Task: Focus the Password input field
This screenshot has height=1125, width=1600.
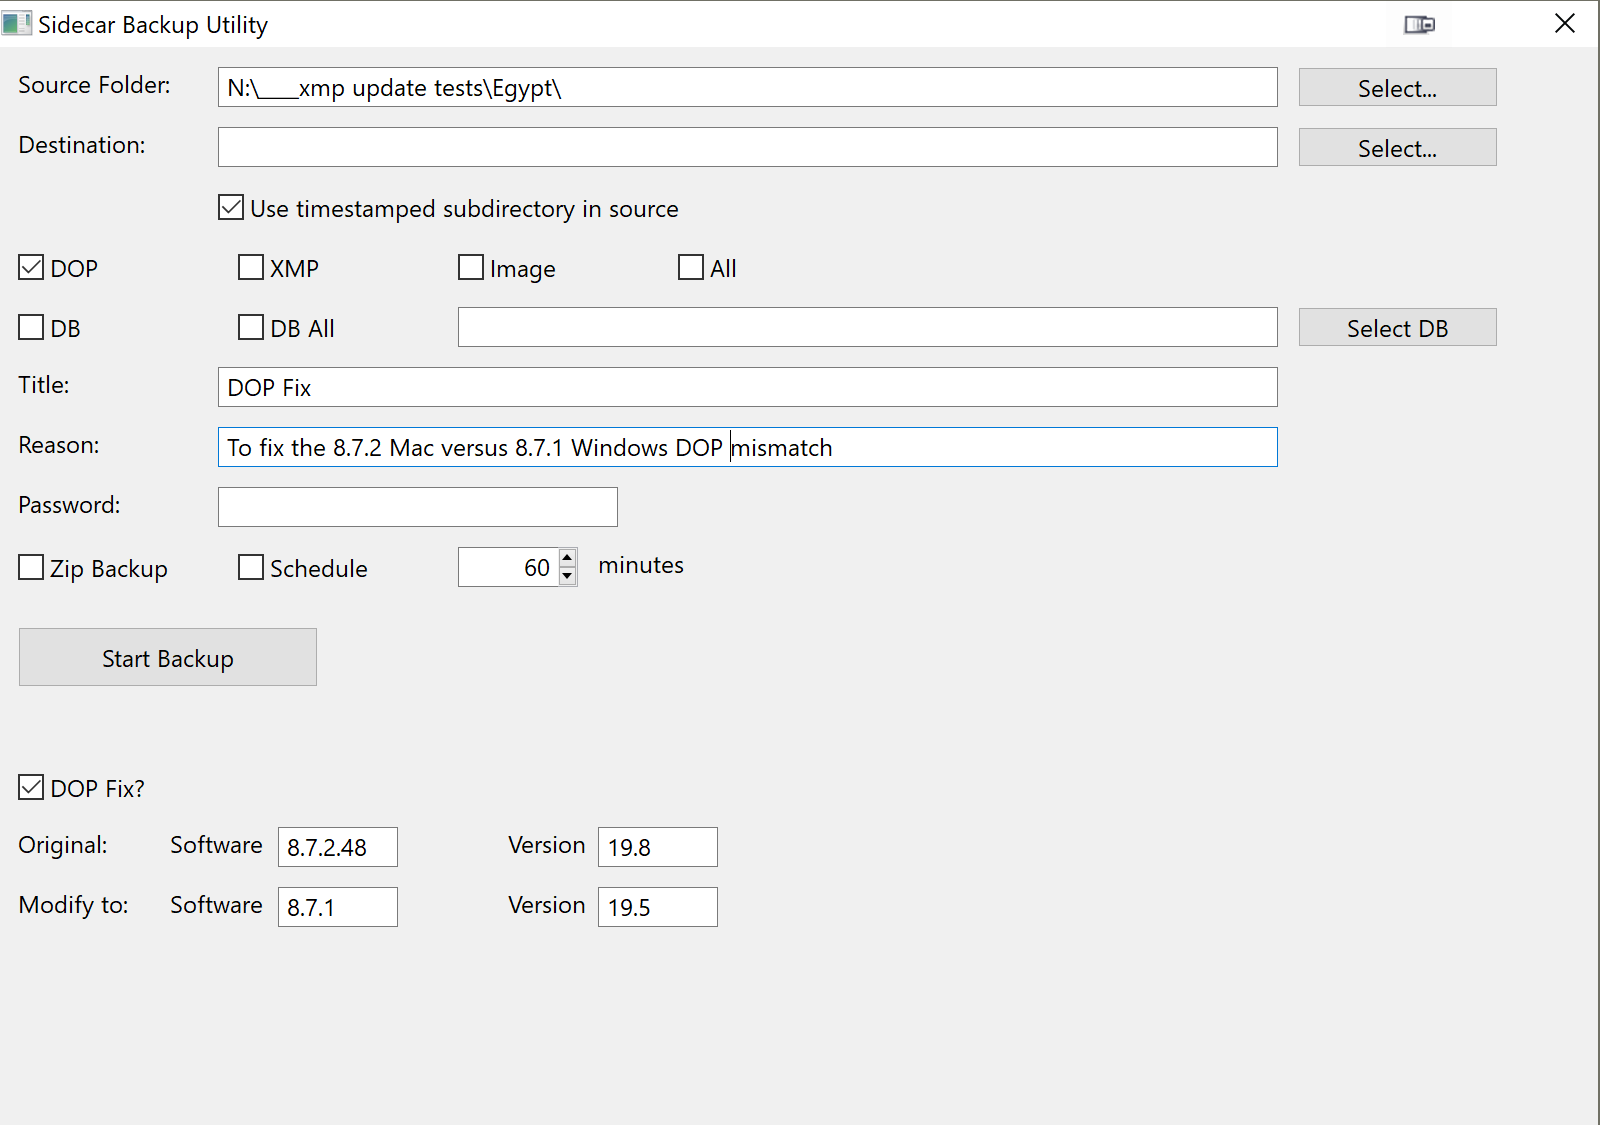Action: pyautogui.click(x=417, y=507)
